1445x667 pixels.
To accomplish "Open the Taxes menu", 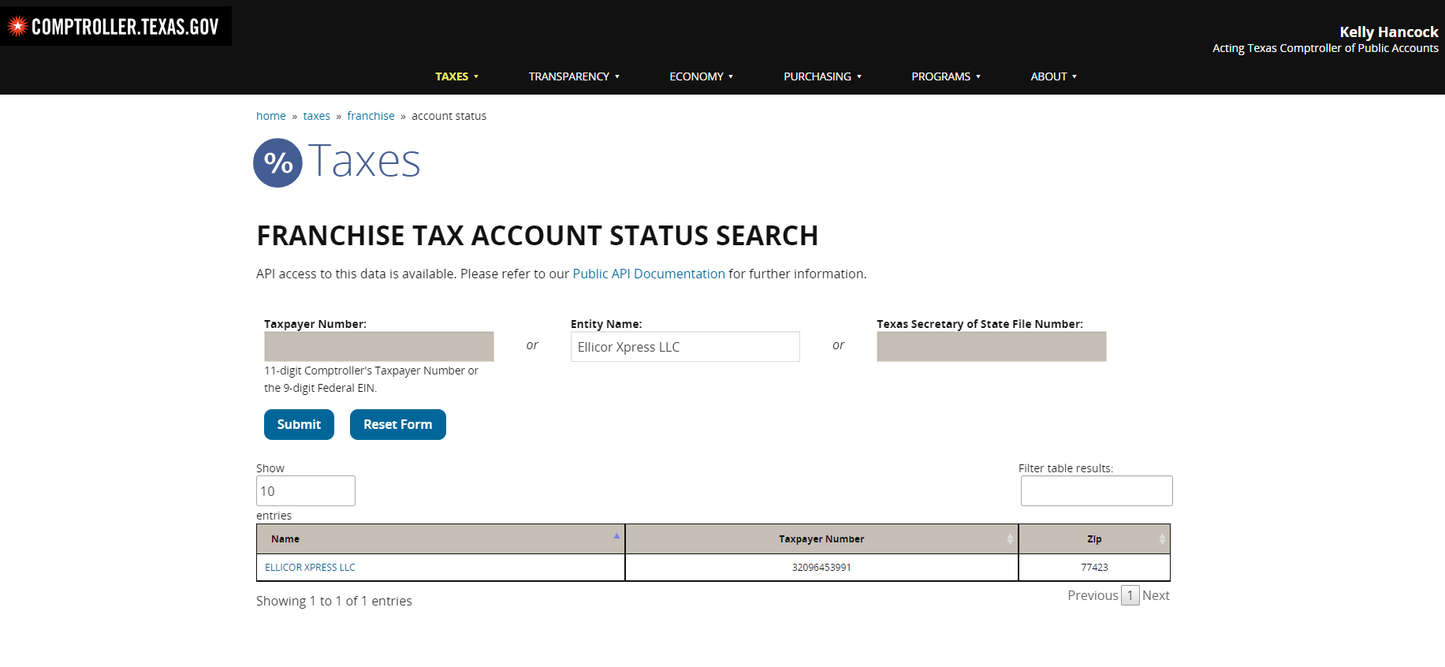I will tap(457, 76).
